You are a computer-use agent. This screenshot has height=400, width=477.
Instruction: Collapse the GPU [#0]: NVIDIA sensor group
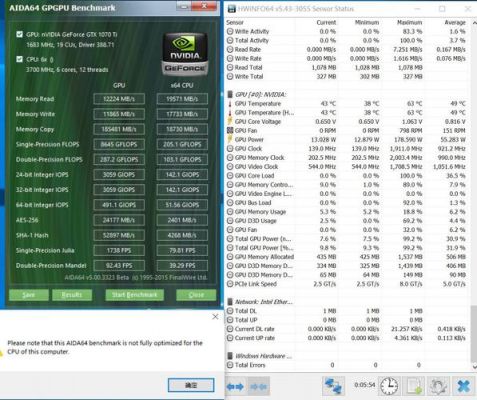[260, 94]
